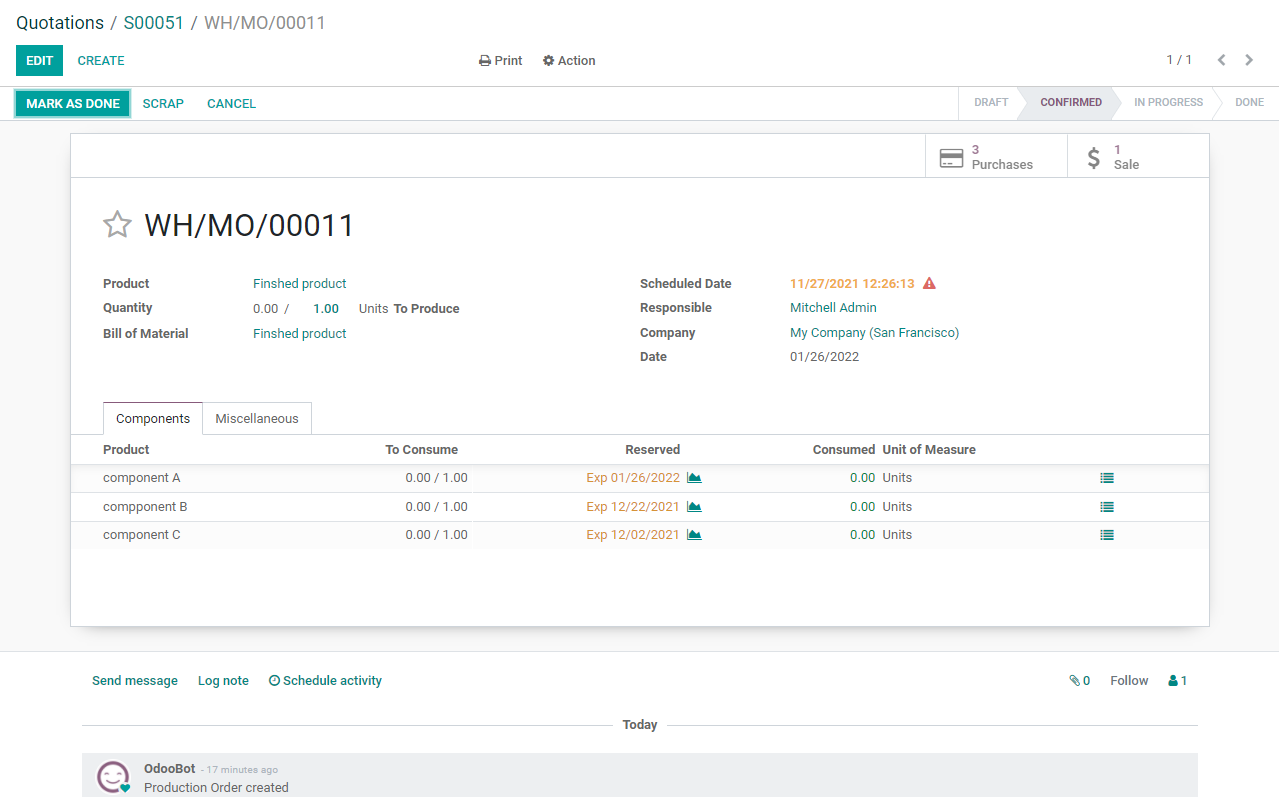Click the EDIT button
1279x797 pixels.
(39, 61)
